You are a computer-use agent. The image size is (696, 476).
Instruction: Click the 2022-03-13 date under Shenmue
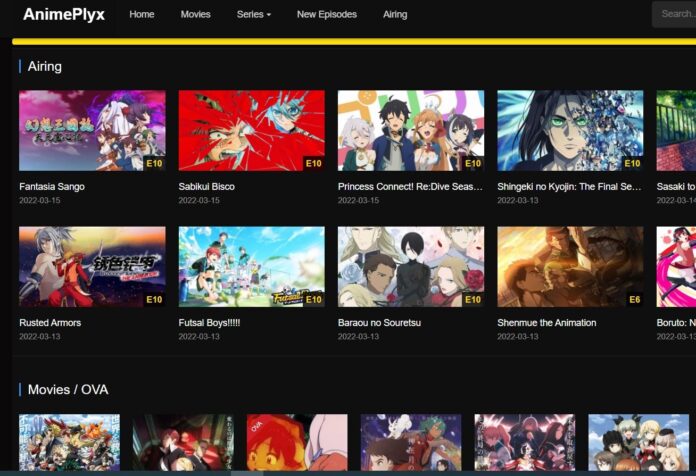[518, 337]
